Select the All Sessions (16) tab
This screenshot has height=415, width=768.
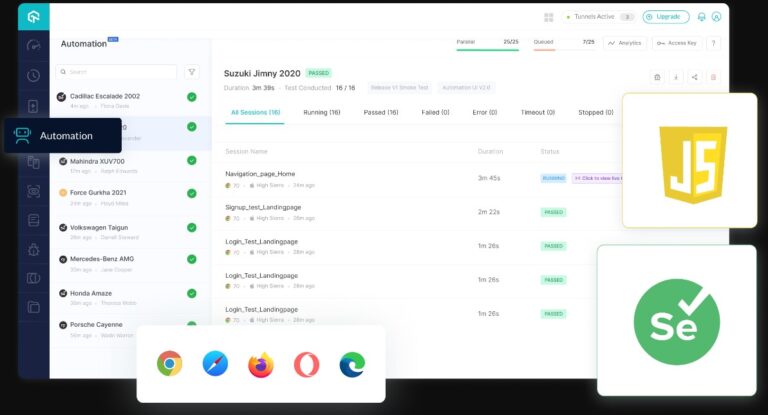coord(255,113)
